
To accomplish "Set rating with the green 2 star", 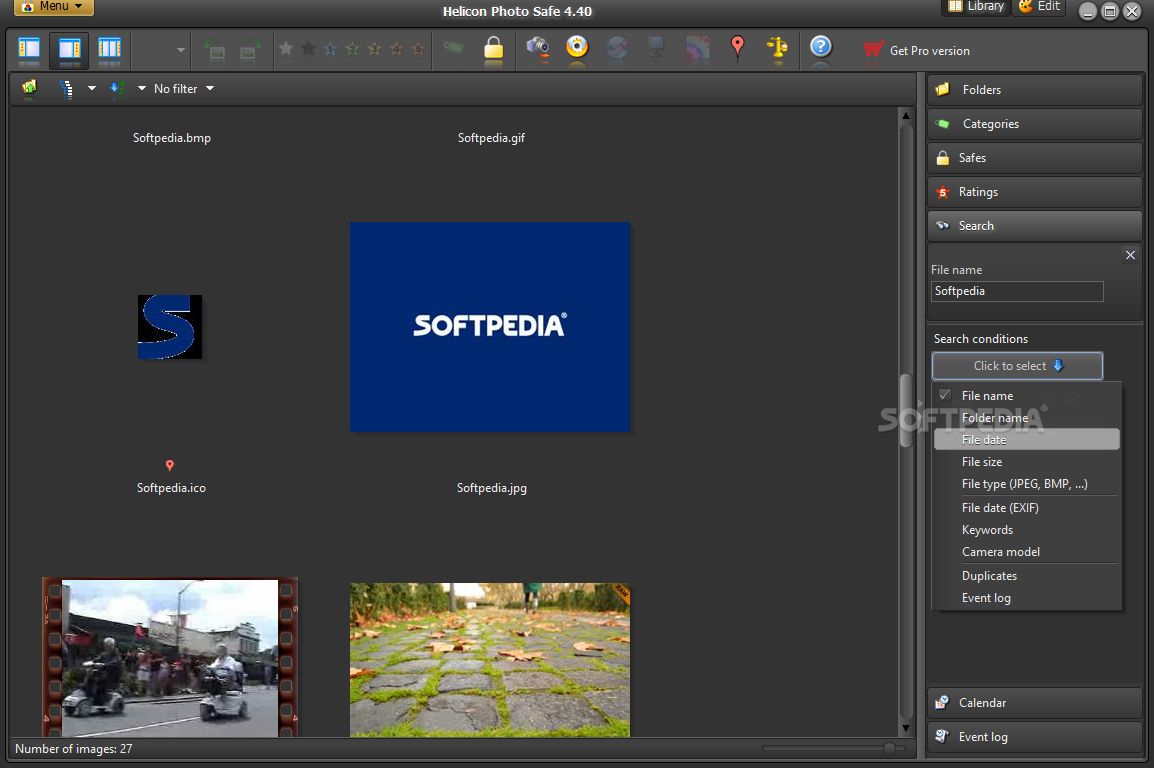I will click(x=353, y=49).
